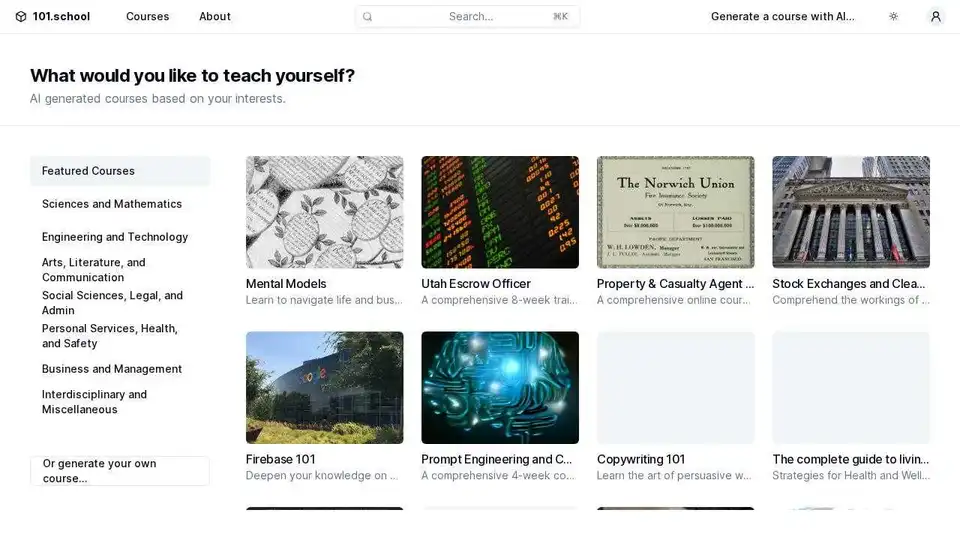Open the Mental Models course thumbnail

[x=325, y=212]
